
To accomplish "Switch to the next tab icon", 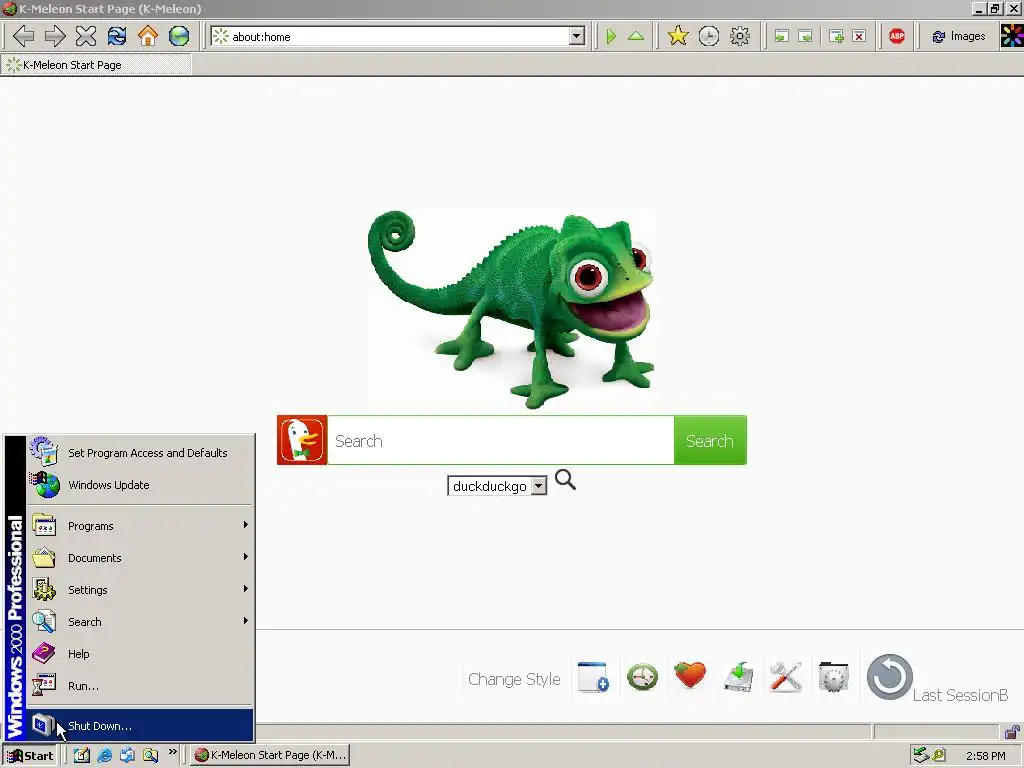I will click(806, 36).
